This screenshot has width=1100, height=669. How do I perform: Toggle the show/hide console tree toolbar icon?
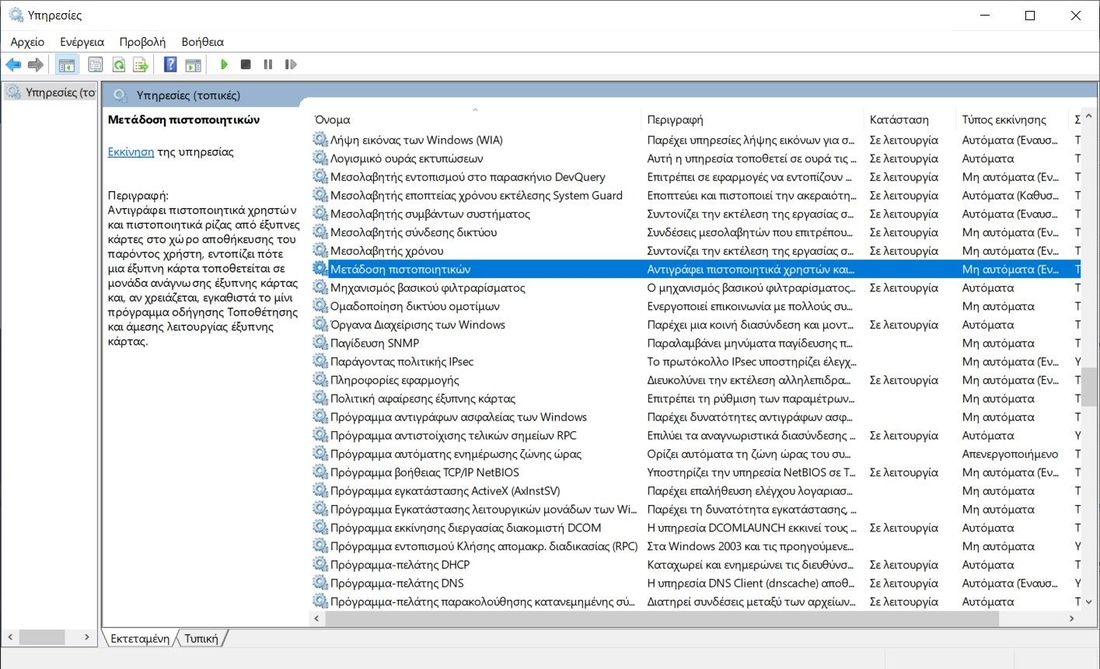[67, 65]
